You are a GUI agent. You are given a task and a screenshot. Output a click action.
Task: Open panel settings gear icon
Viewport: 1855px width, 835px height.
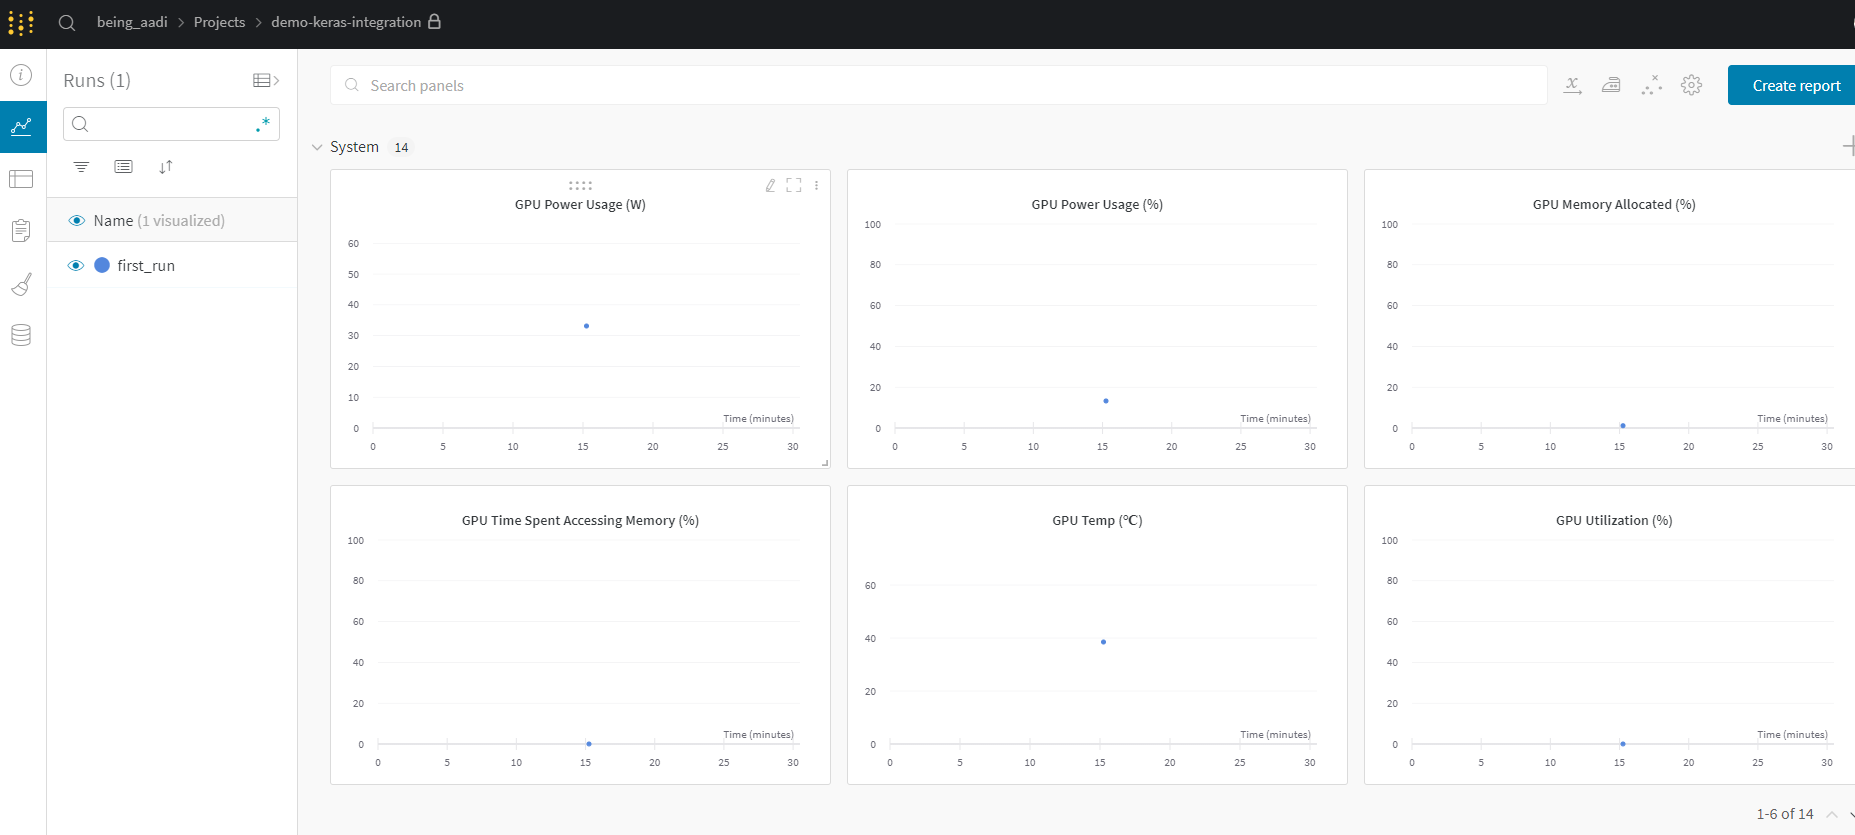[x=1691, y=86]
